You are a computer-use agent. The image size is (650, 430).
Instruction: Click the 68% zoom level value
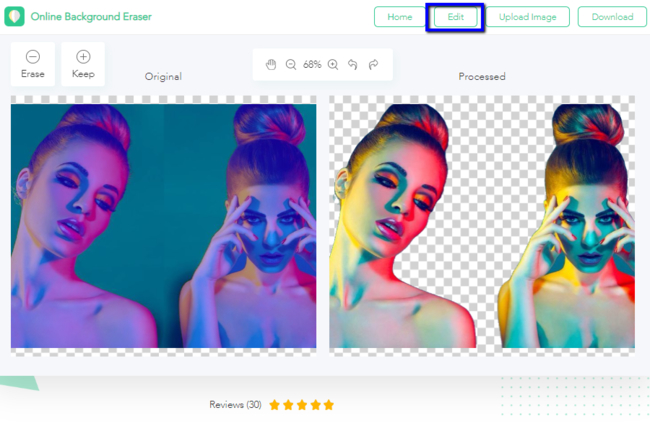pos(312,65)
